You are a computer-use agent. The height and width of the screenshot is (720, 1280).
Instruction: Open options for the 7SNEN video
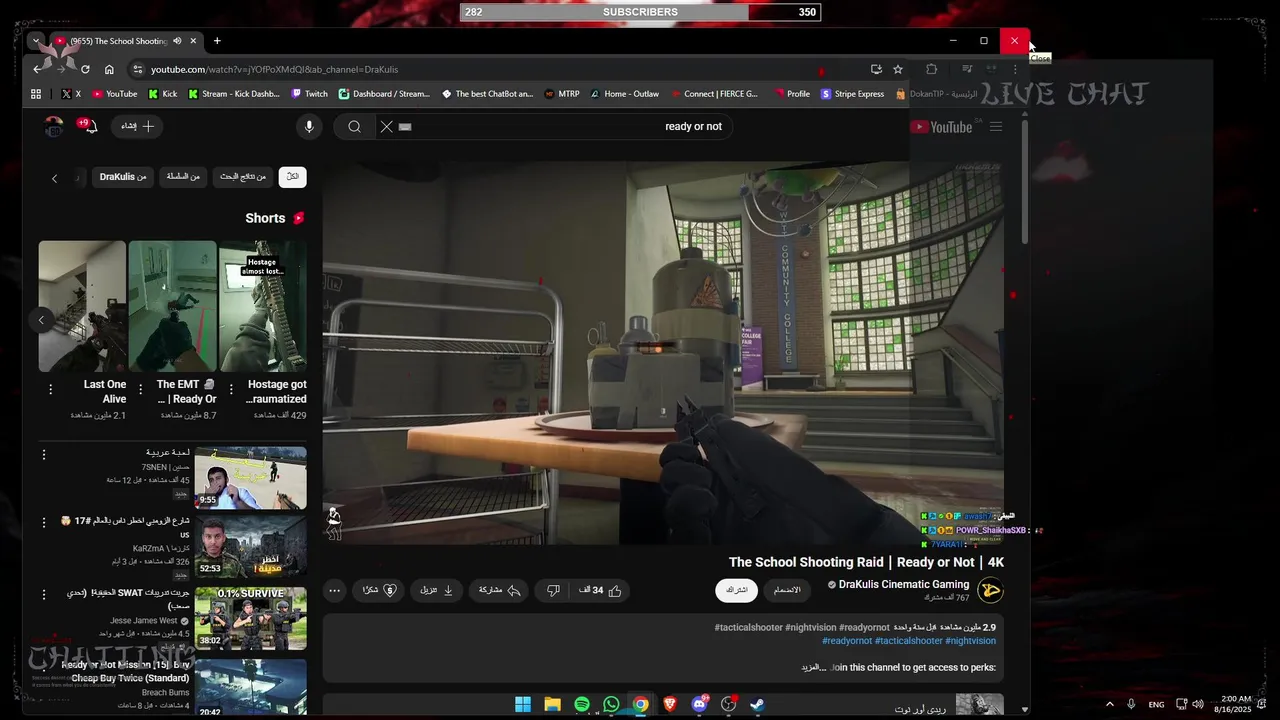[44, 454]
